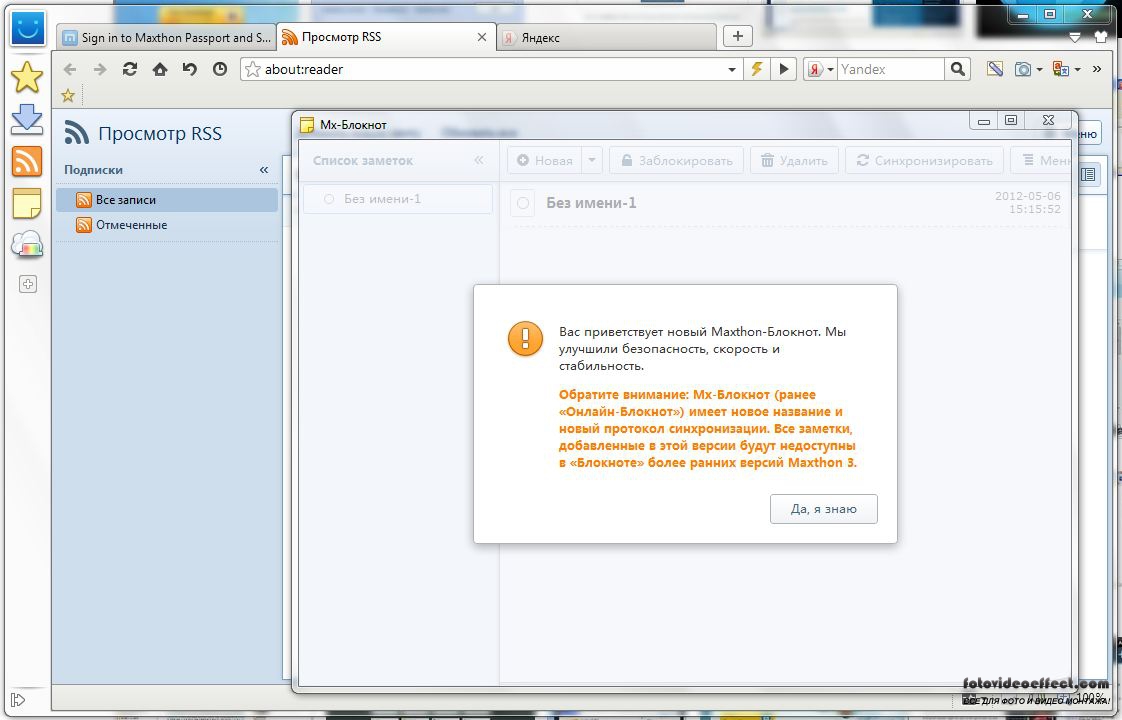Screen dimensions: 1122x720
Task: Expand the translate dropdown arrow
Action: point(1076,70)
